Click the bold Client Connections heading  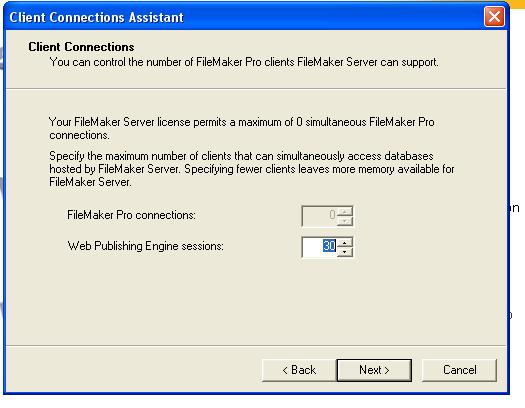[81, 47]
